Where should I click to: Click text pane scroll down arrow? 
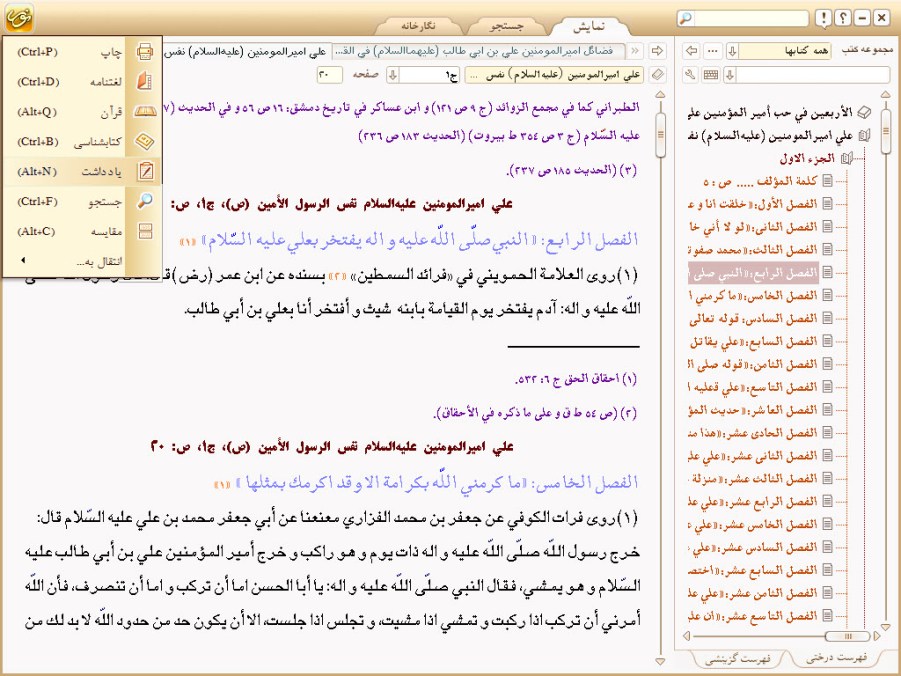[660, 662]
